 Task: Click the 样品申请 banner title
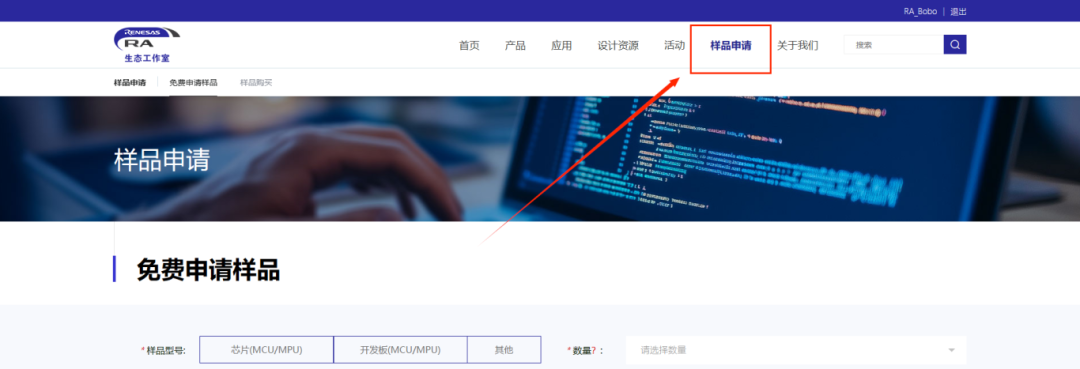tap(162, 160)
